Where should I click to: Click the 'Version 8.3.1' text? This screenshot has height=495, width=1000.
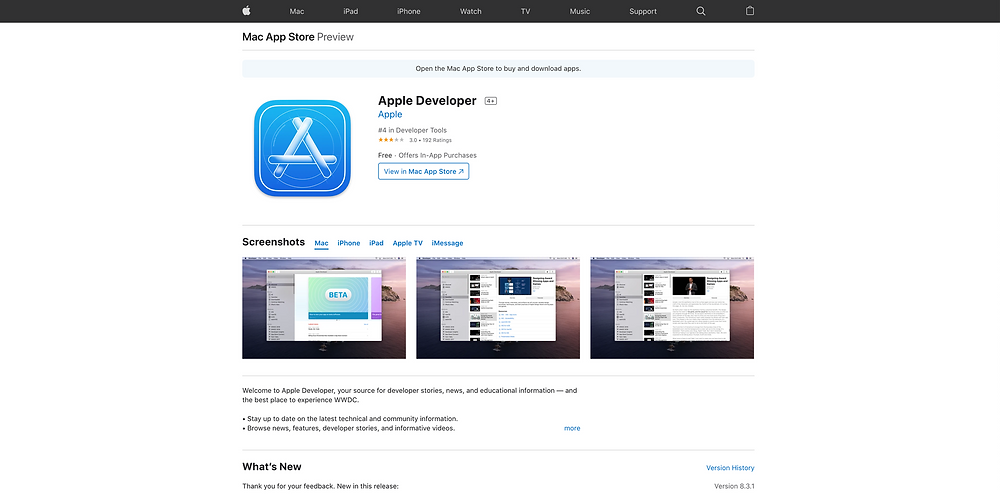pyautogui.click(x=734, y=486)
